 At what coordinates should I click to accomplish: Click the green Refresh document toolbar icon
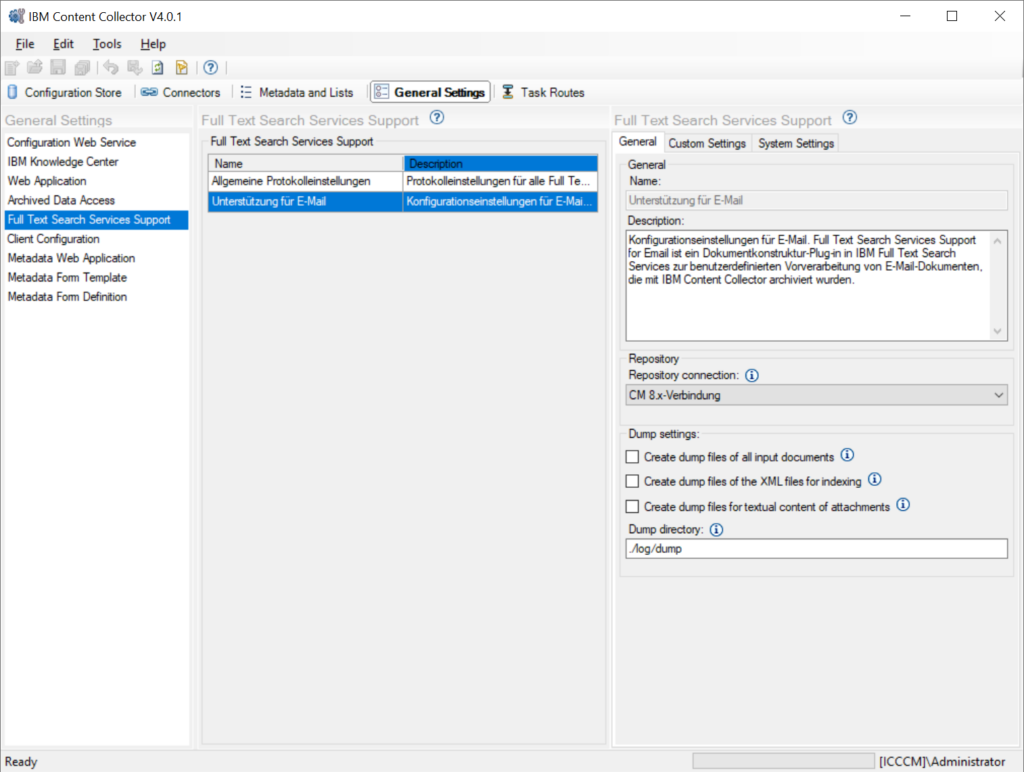(157, 67)
